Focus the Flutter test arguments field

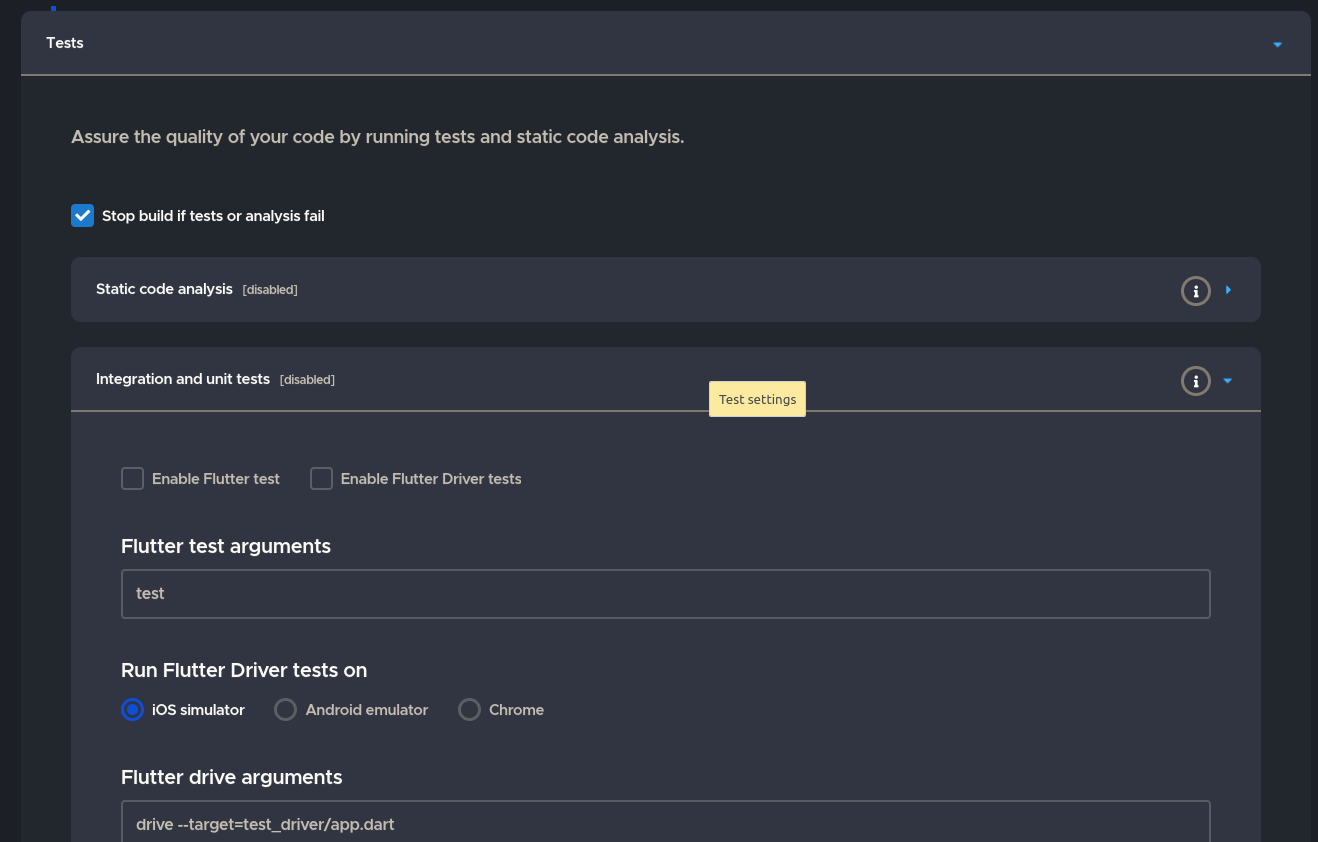[x=666, y=594]
